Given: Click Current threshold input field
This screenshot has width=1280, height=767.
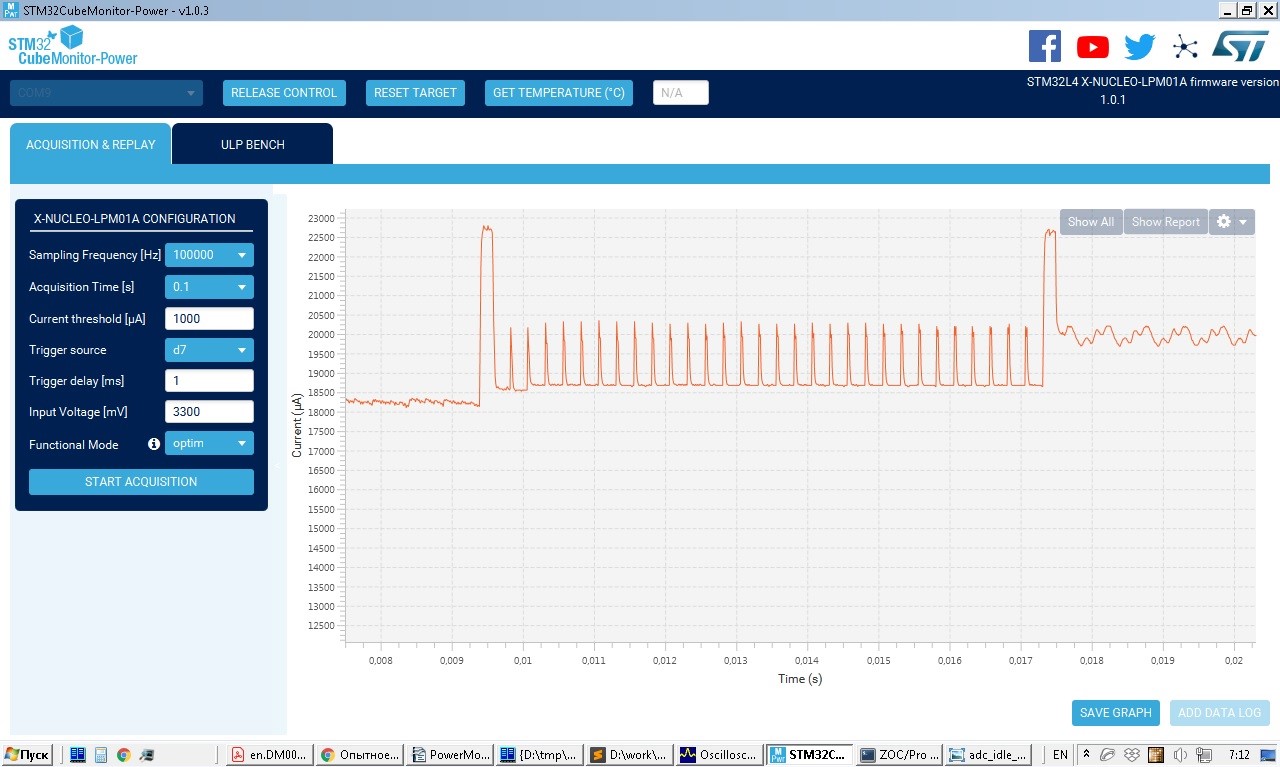Looking at the screenshot, I should click(x=209, y=319).
